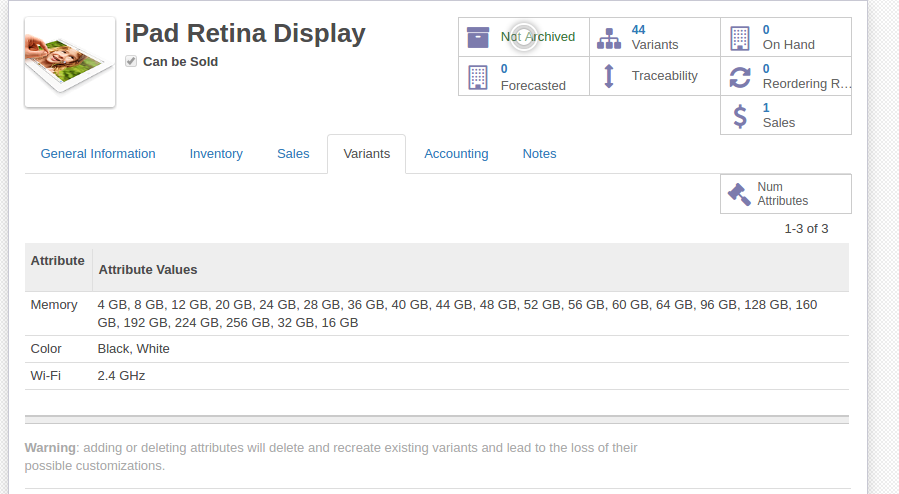Click the Reordering Rules refresh icon
899x494 pixels.
coord(740,77)
